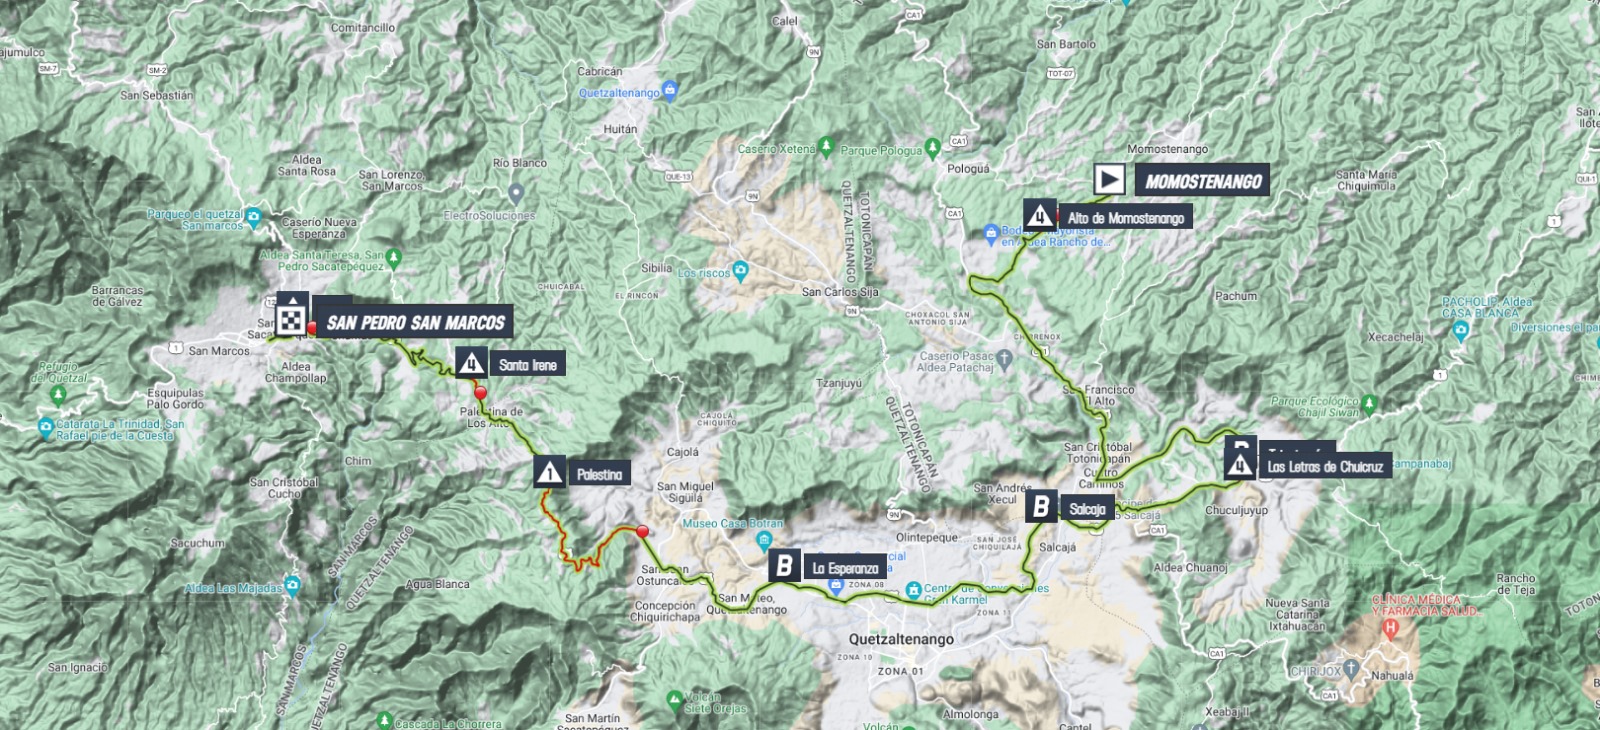
Task: Click the Caserio Xetena tree pin
Action: [826, 147]
